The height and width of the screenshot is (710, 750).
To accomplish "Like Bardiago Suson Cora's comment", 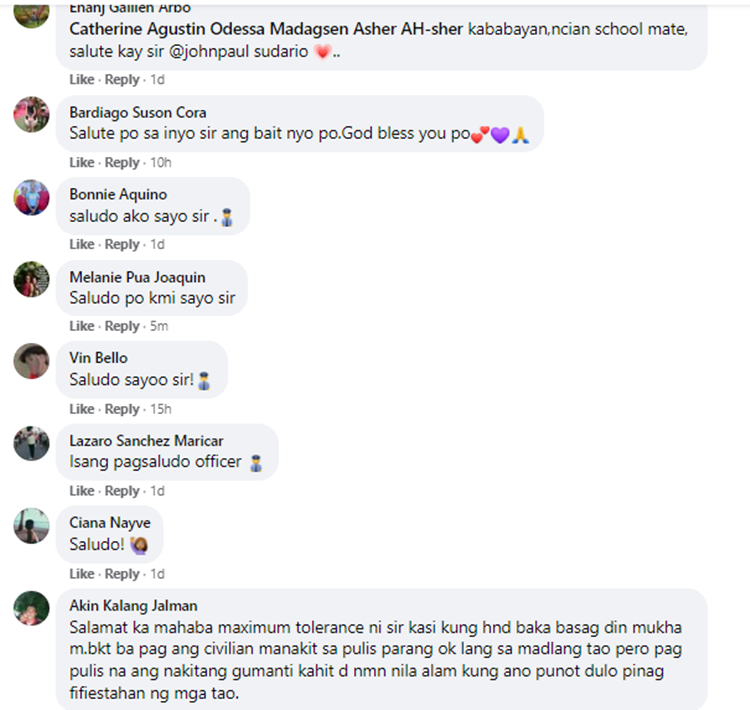I will click(82, 163).
